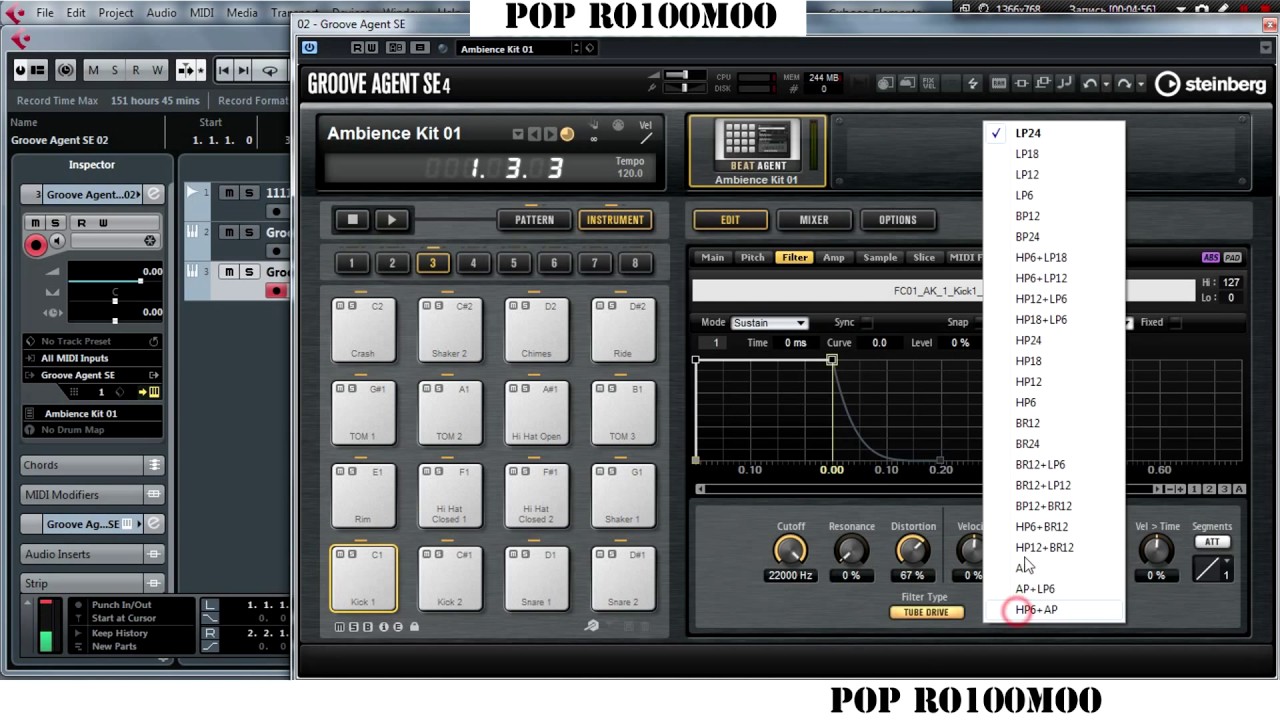The image size is (1280, 720).
Task: Open the Slice edit tab
Action: click(924, 257)
